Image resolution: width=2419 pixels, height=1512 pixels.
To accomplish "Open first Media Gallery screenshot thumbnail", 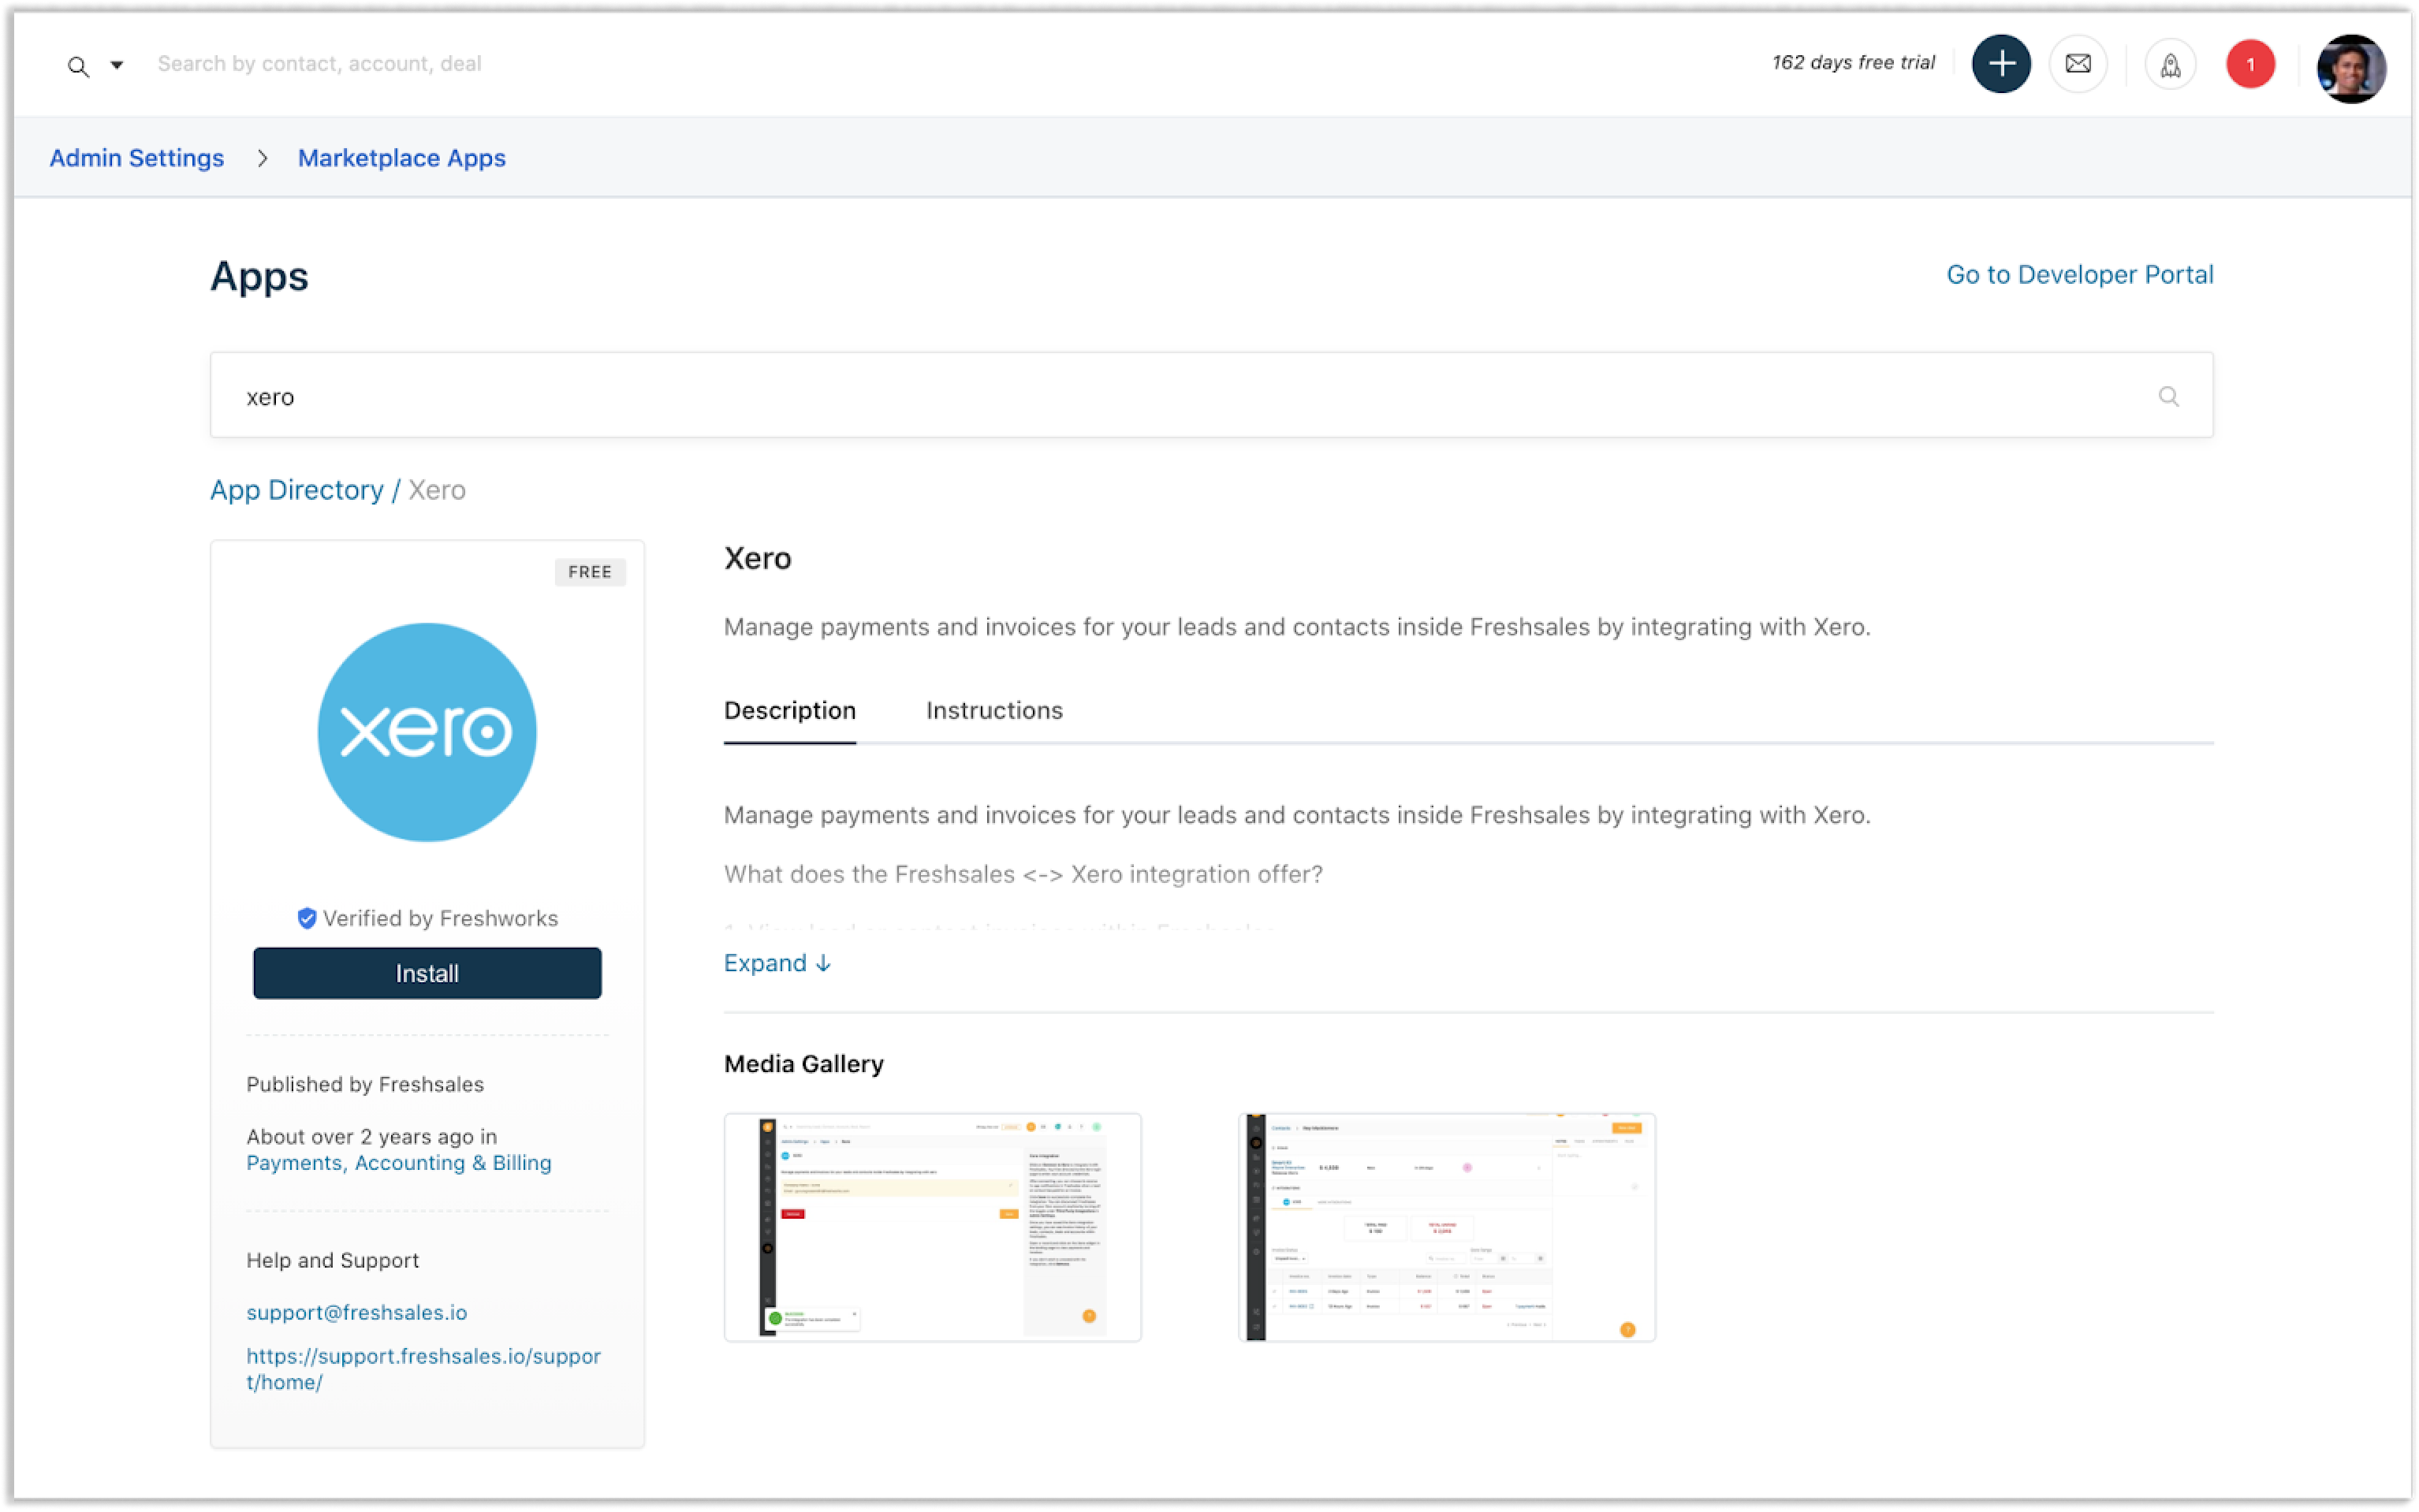I will coord(932,1227).
